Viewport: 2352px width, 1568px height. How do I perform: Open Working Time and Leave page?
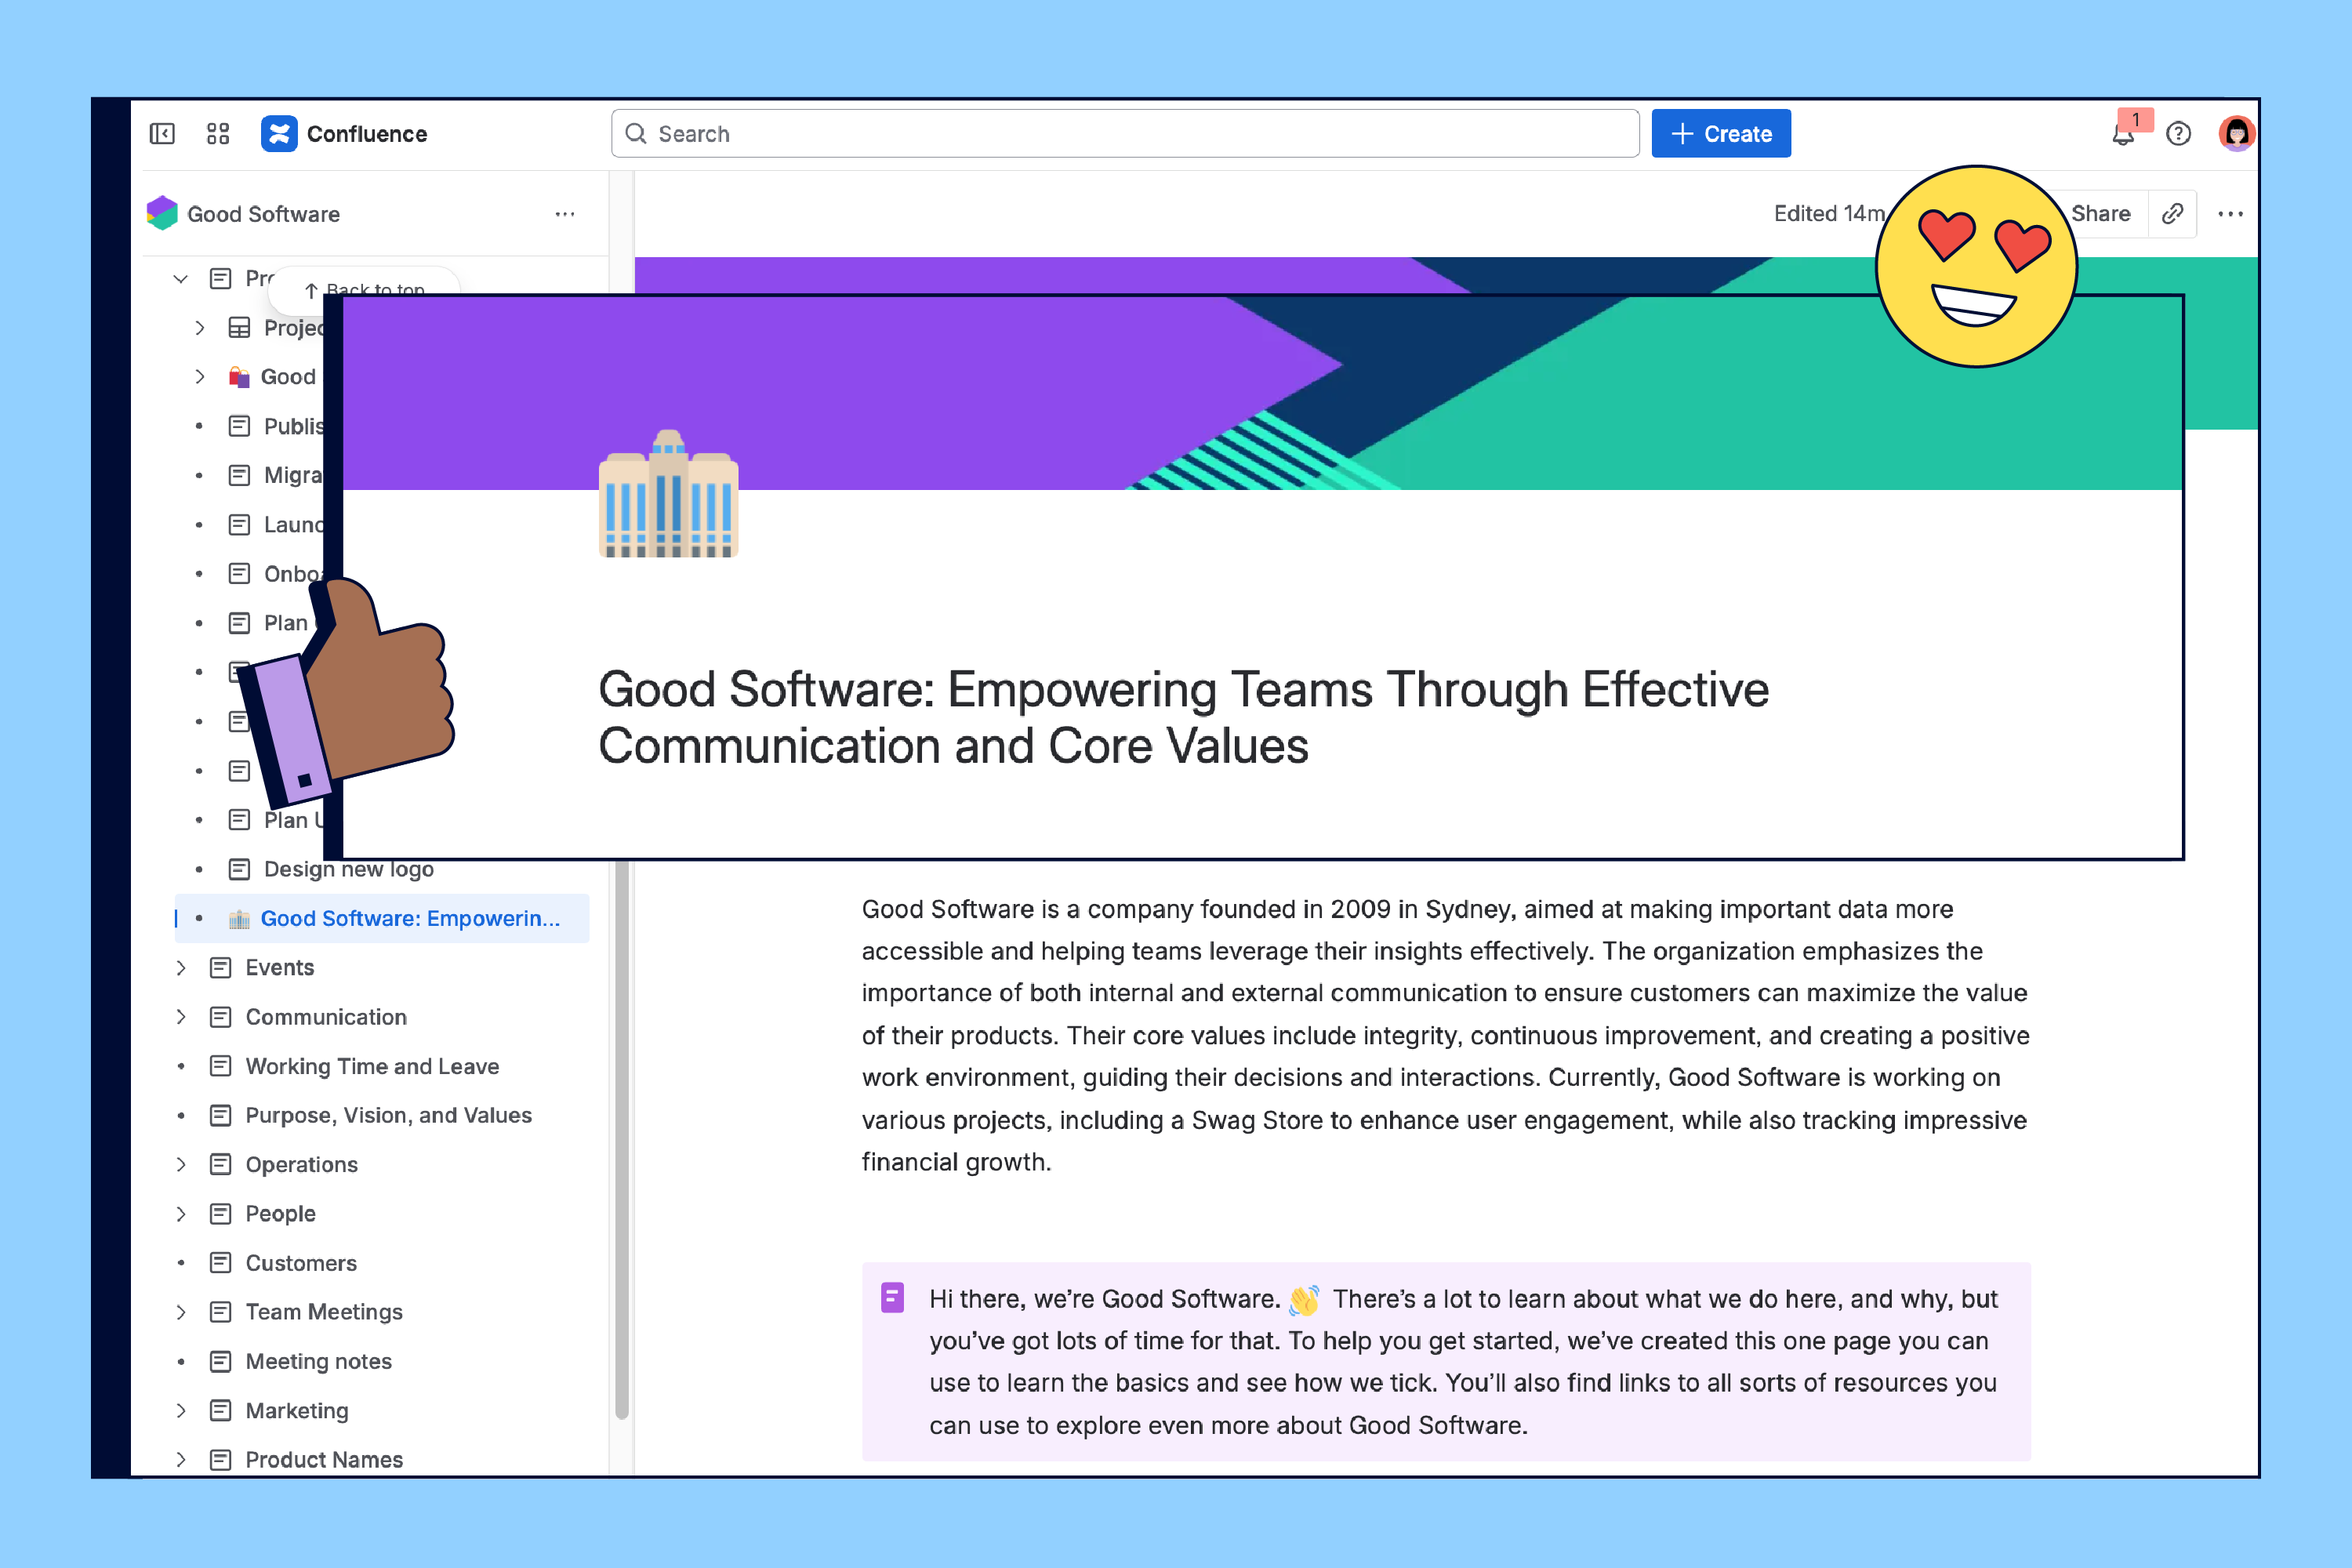372,1066
